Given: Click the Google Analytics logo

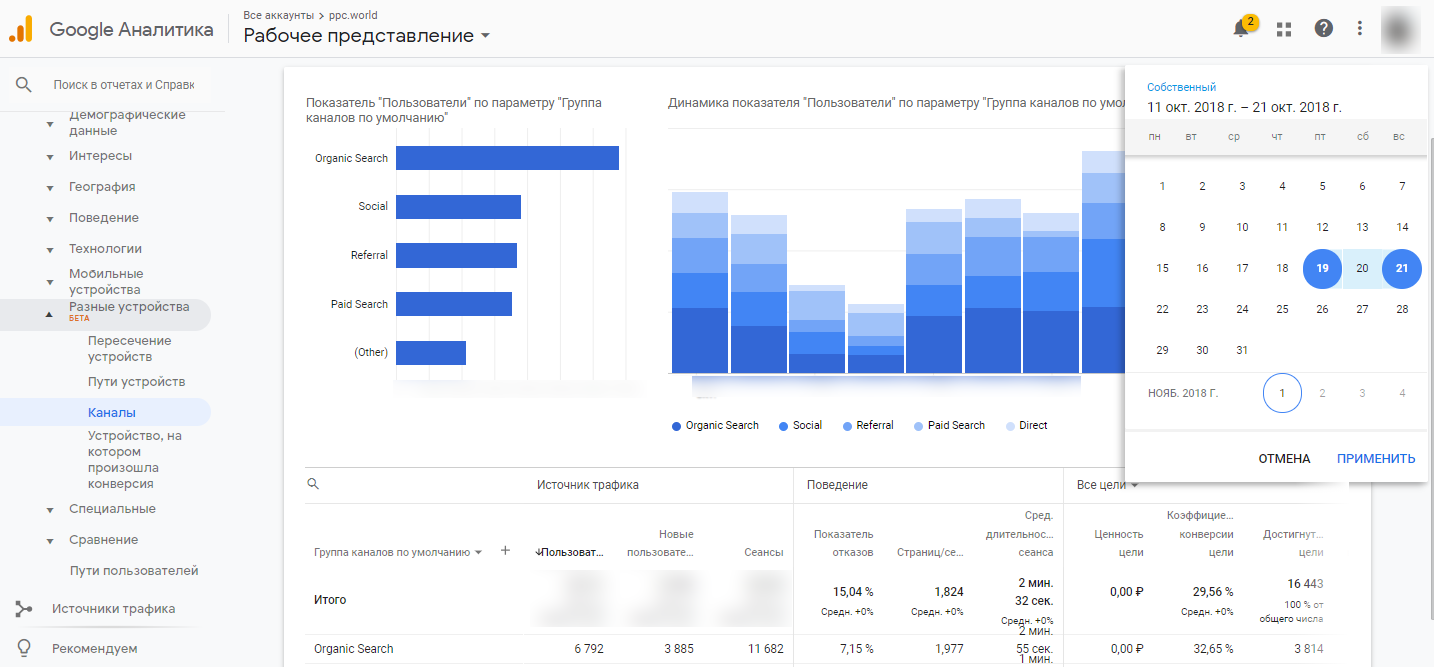Looking at the screenshot, I should coord(20,30).
